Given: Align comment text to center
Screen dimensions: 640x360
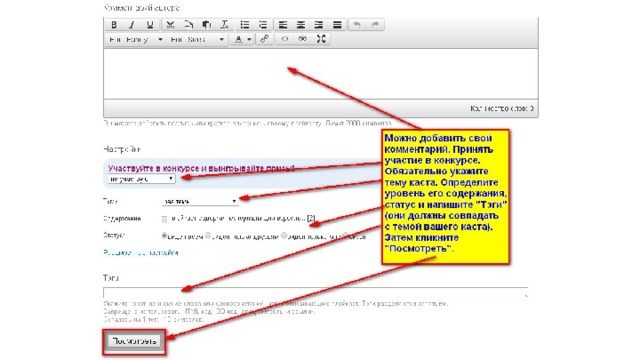Looking at the screenshot, I should click(x=301, y=25).
